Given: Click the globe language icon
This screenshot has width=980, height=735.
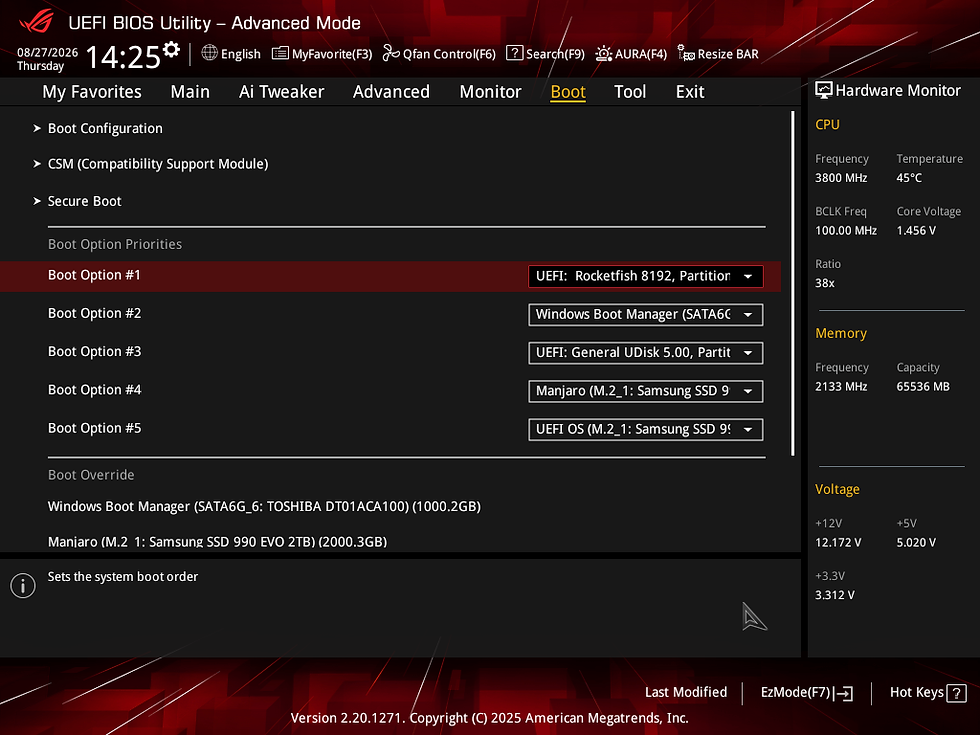Looking at the screenshot, I should tap(209, 53).
